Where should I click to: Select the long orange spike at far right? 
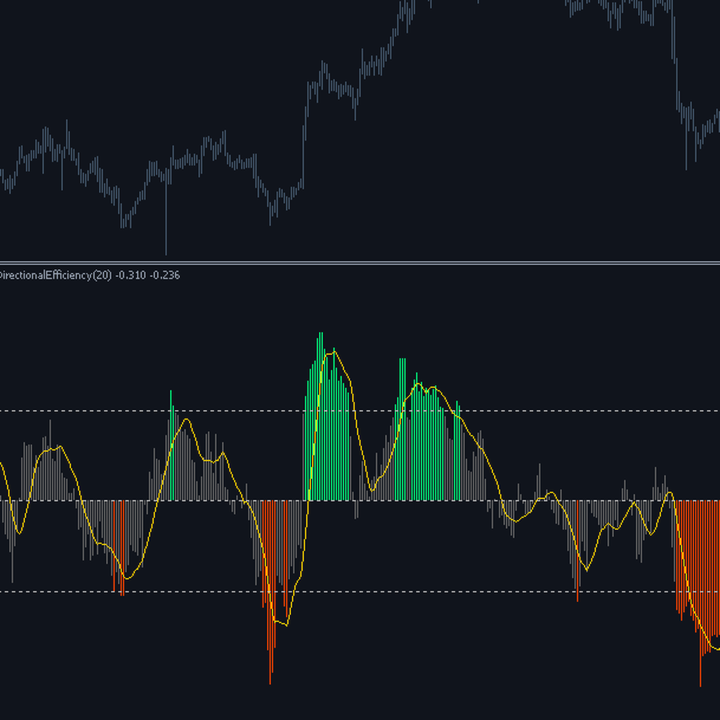pos(700,594)
